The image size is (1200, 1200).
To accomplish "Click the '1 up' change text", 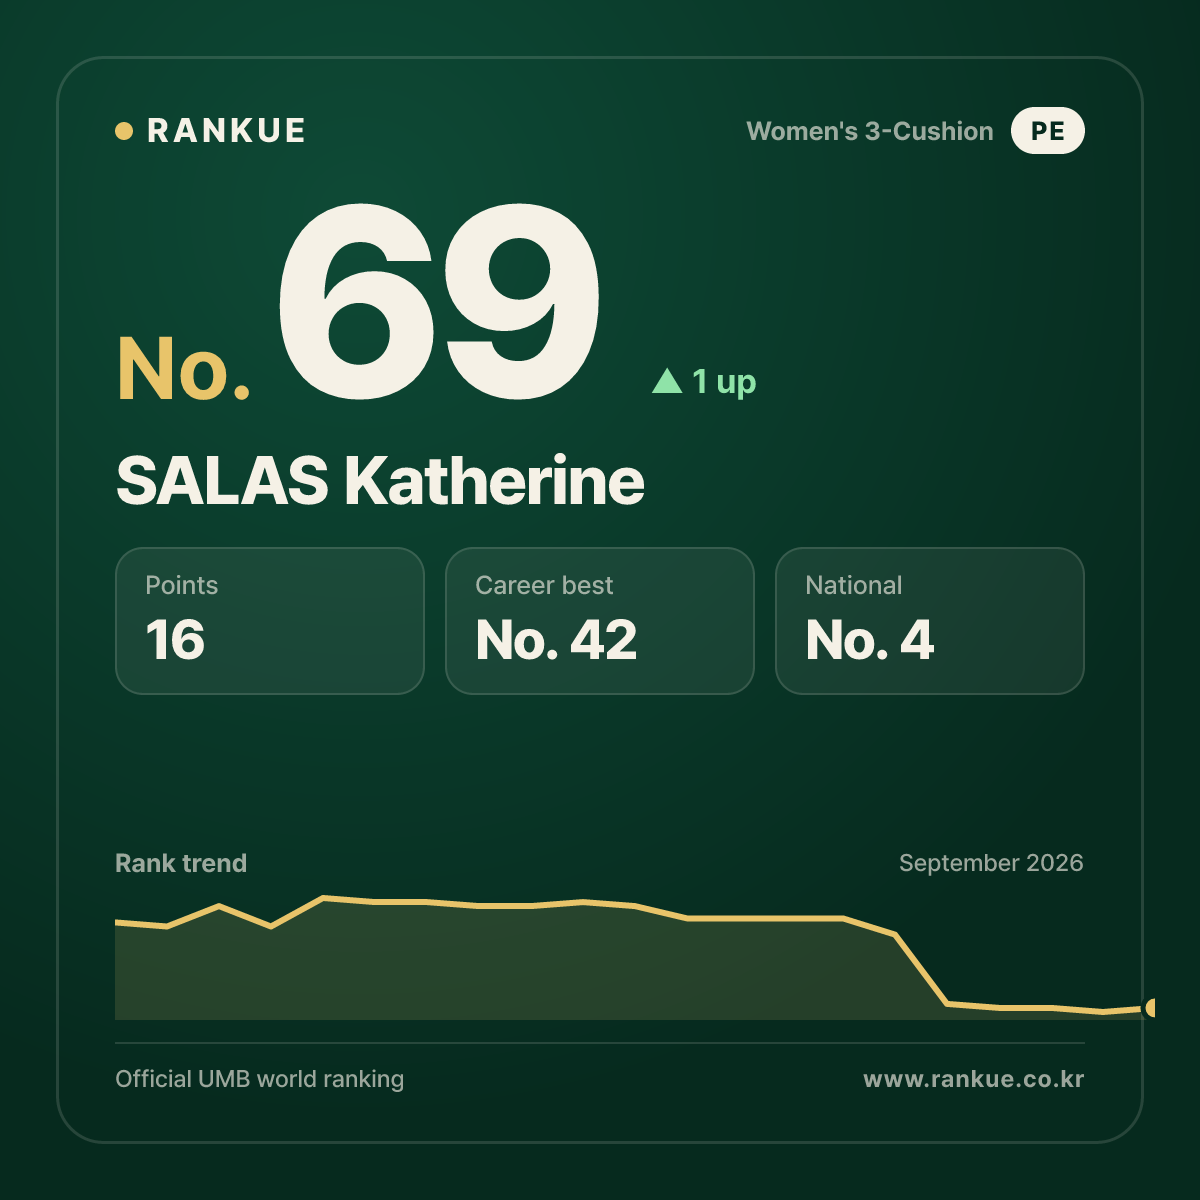I will click(x=724, y=381).
